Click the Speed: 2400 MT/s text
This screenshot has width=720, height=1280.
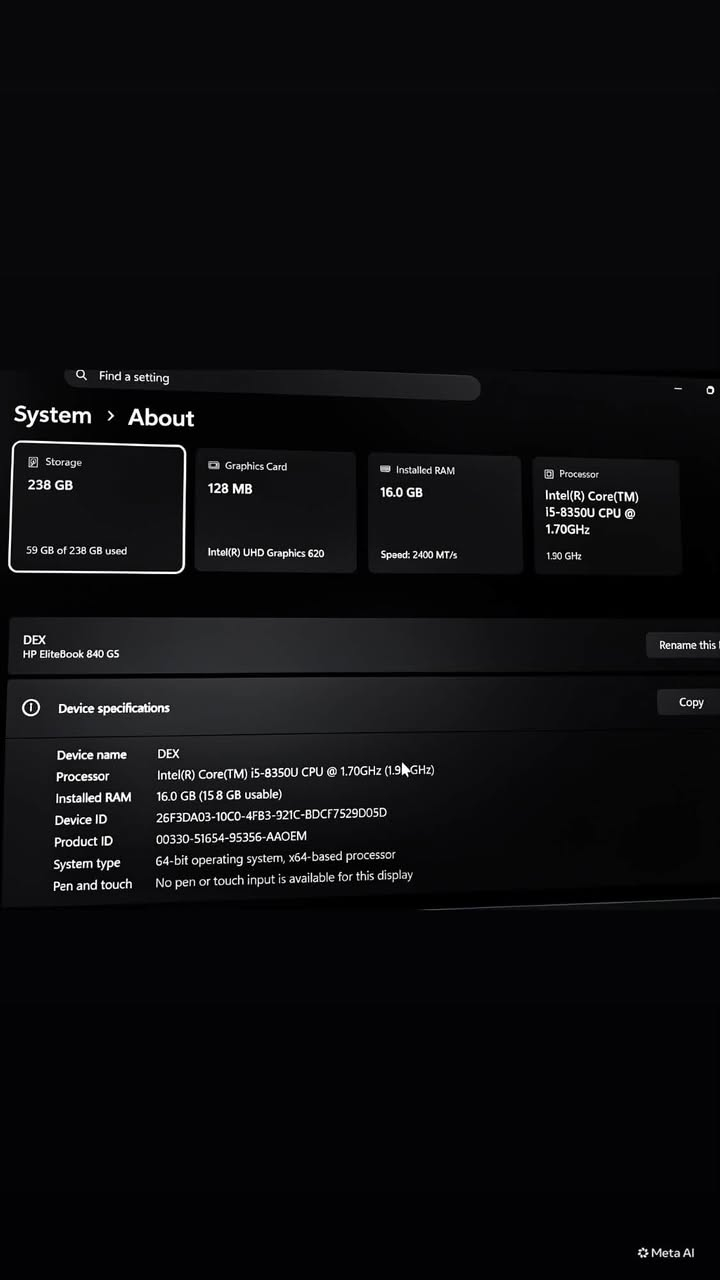point(419,555)
